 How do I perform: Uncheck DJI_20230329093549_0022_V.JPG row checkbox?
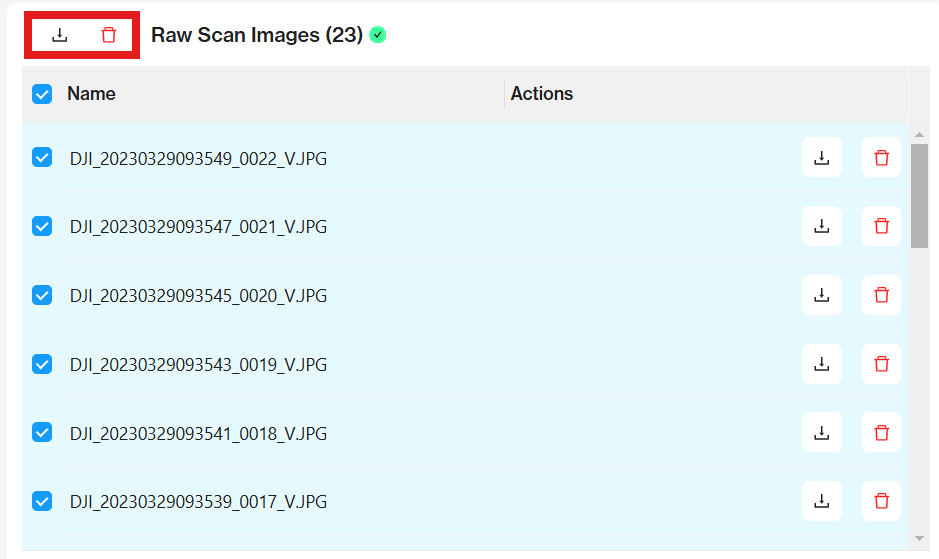click(42, 157)
